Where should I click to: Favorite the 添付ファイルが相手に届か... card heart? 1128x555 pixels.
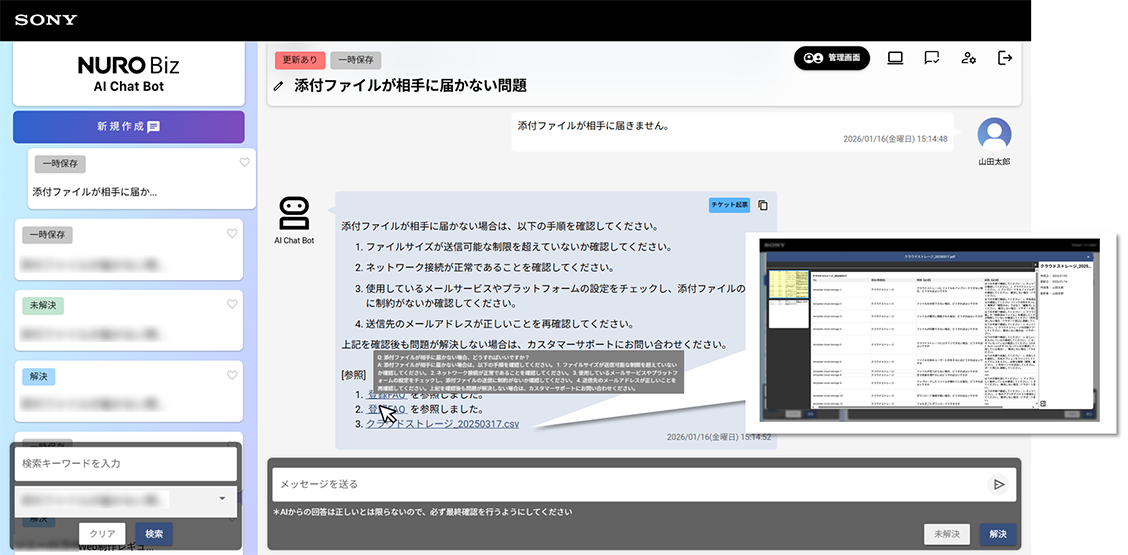(x=245, y=163)
